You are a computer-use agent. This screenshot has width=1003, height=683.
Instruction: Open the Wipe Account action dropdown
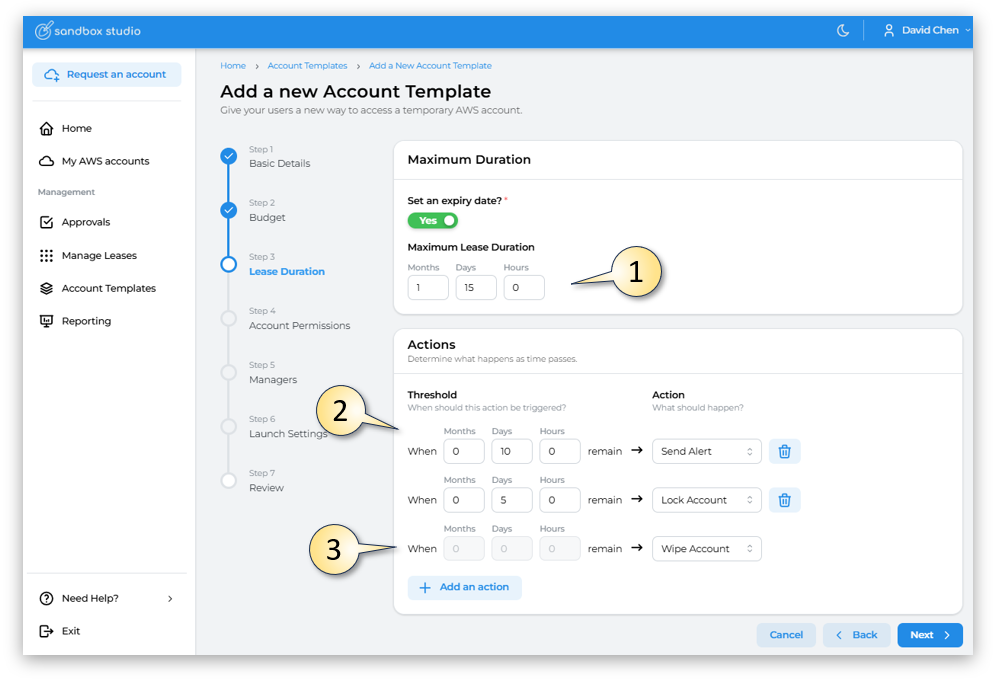[706, 549]
